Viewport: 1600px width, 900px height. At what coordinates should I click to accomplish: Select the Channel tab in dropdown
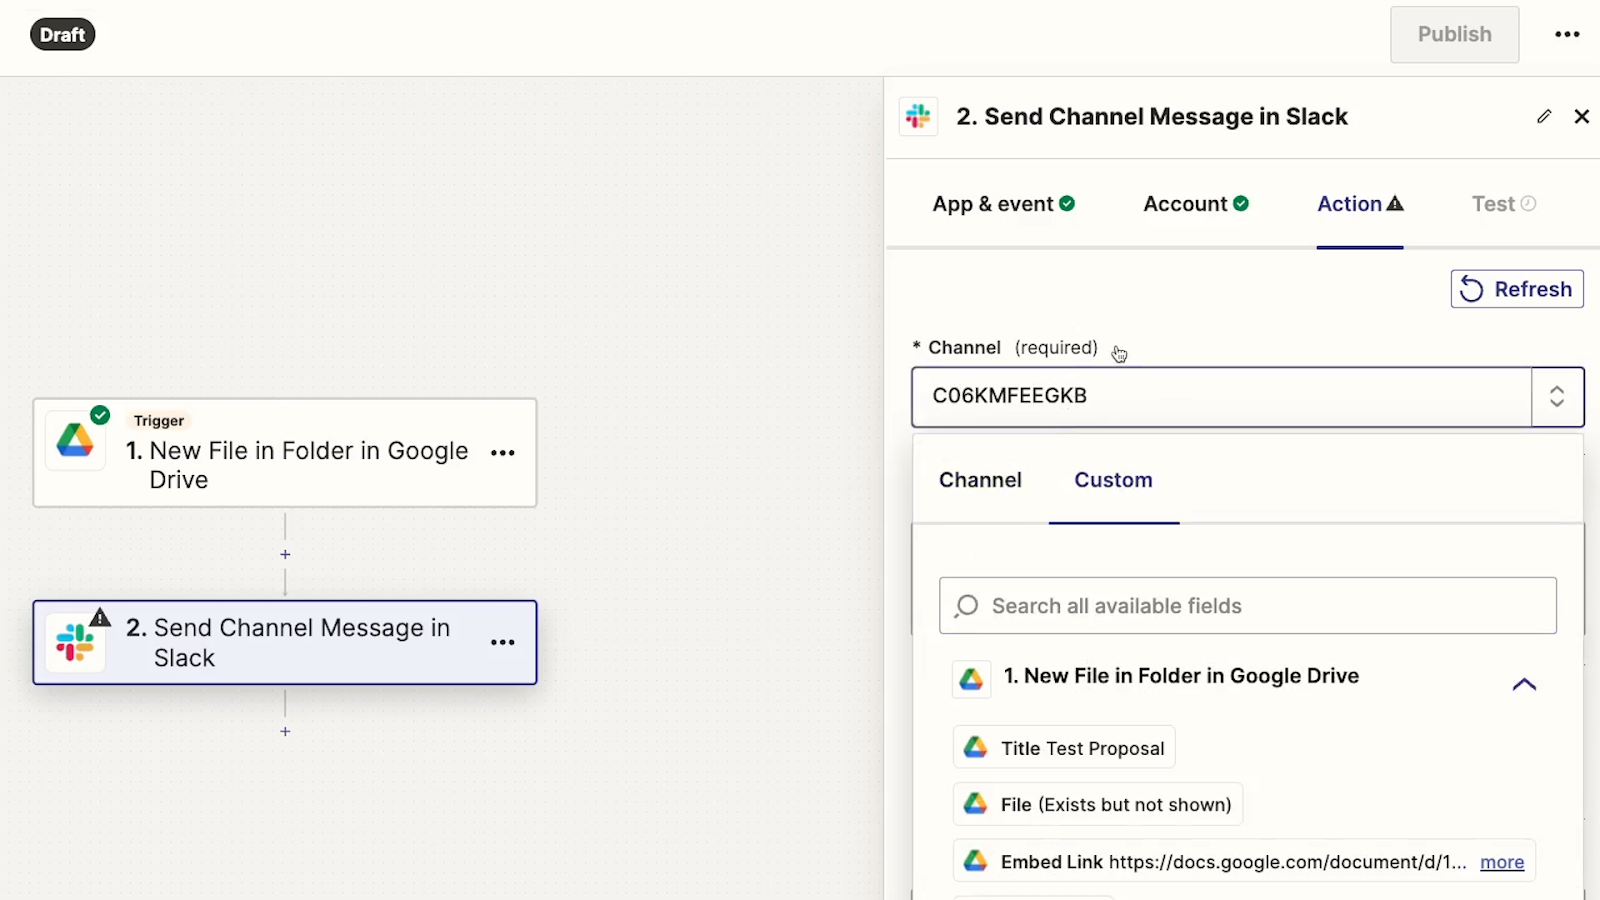pos(980,480)
